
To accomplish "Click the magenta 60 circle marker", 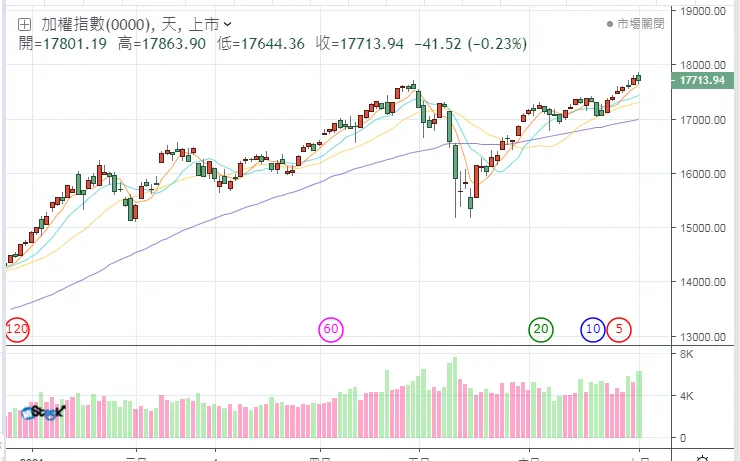I will [x=331, y=329].
